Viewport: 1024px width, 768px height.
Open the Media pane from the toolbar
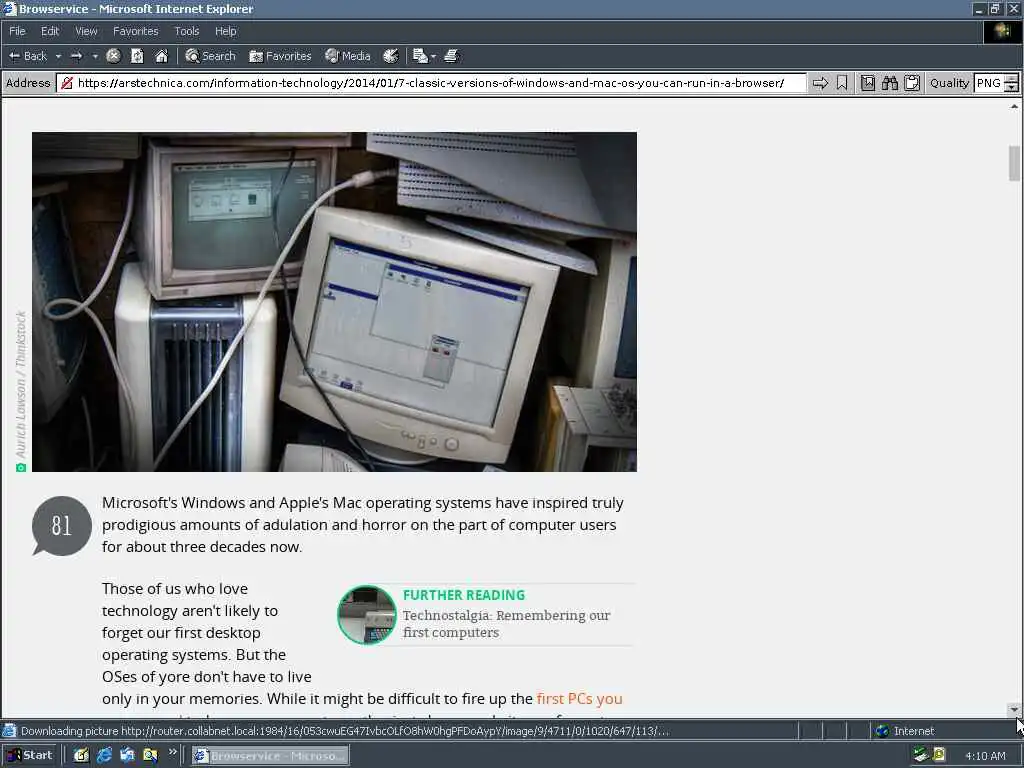(x=348, y=56)
